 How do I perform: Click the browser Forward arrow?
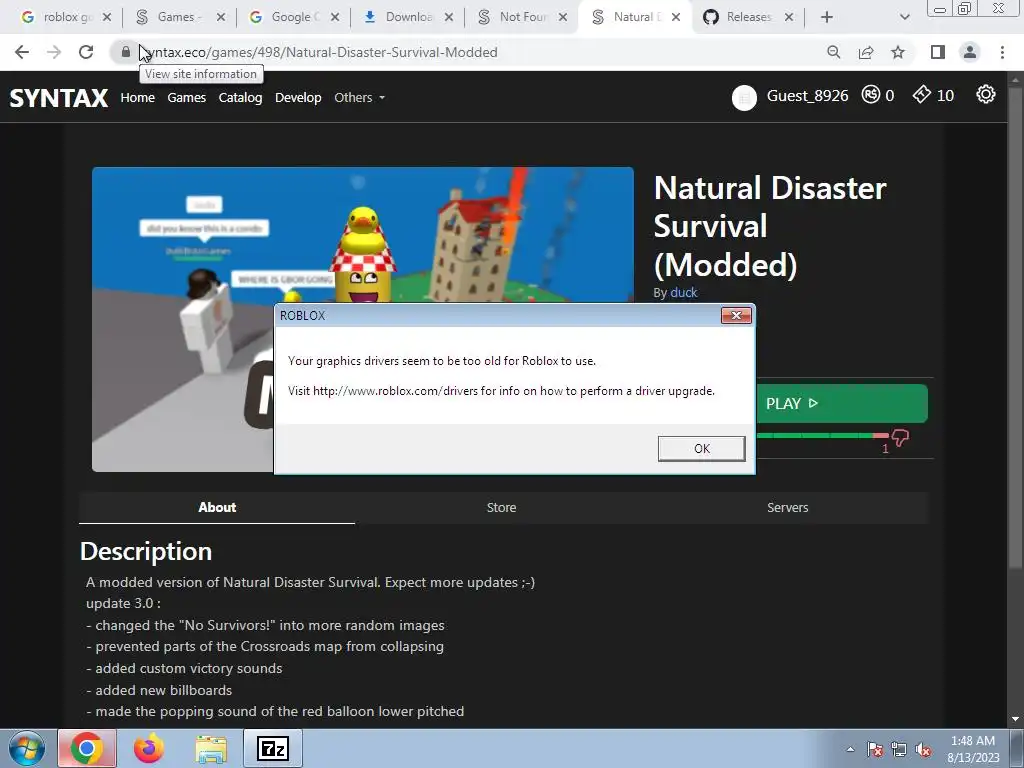click(54, 52)
